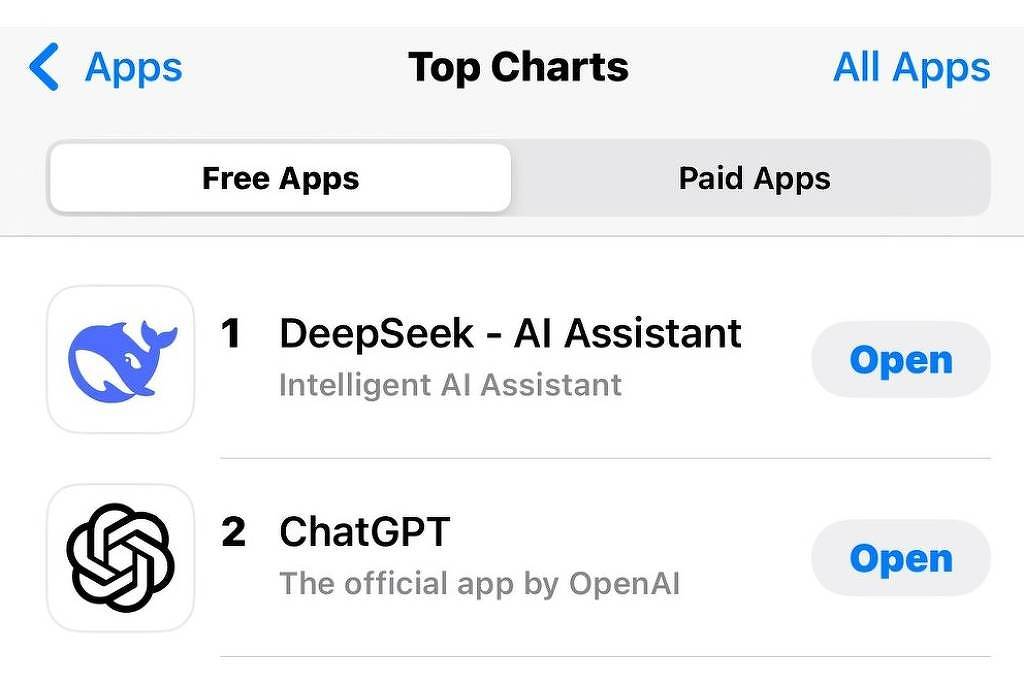This screenshot has height=683, width=1024.
Task: Open the ChatGPT knot logo icon
Action: pos(121,558)
